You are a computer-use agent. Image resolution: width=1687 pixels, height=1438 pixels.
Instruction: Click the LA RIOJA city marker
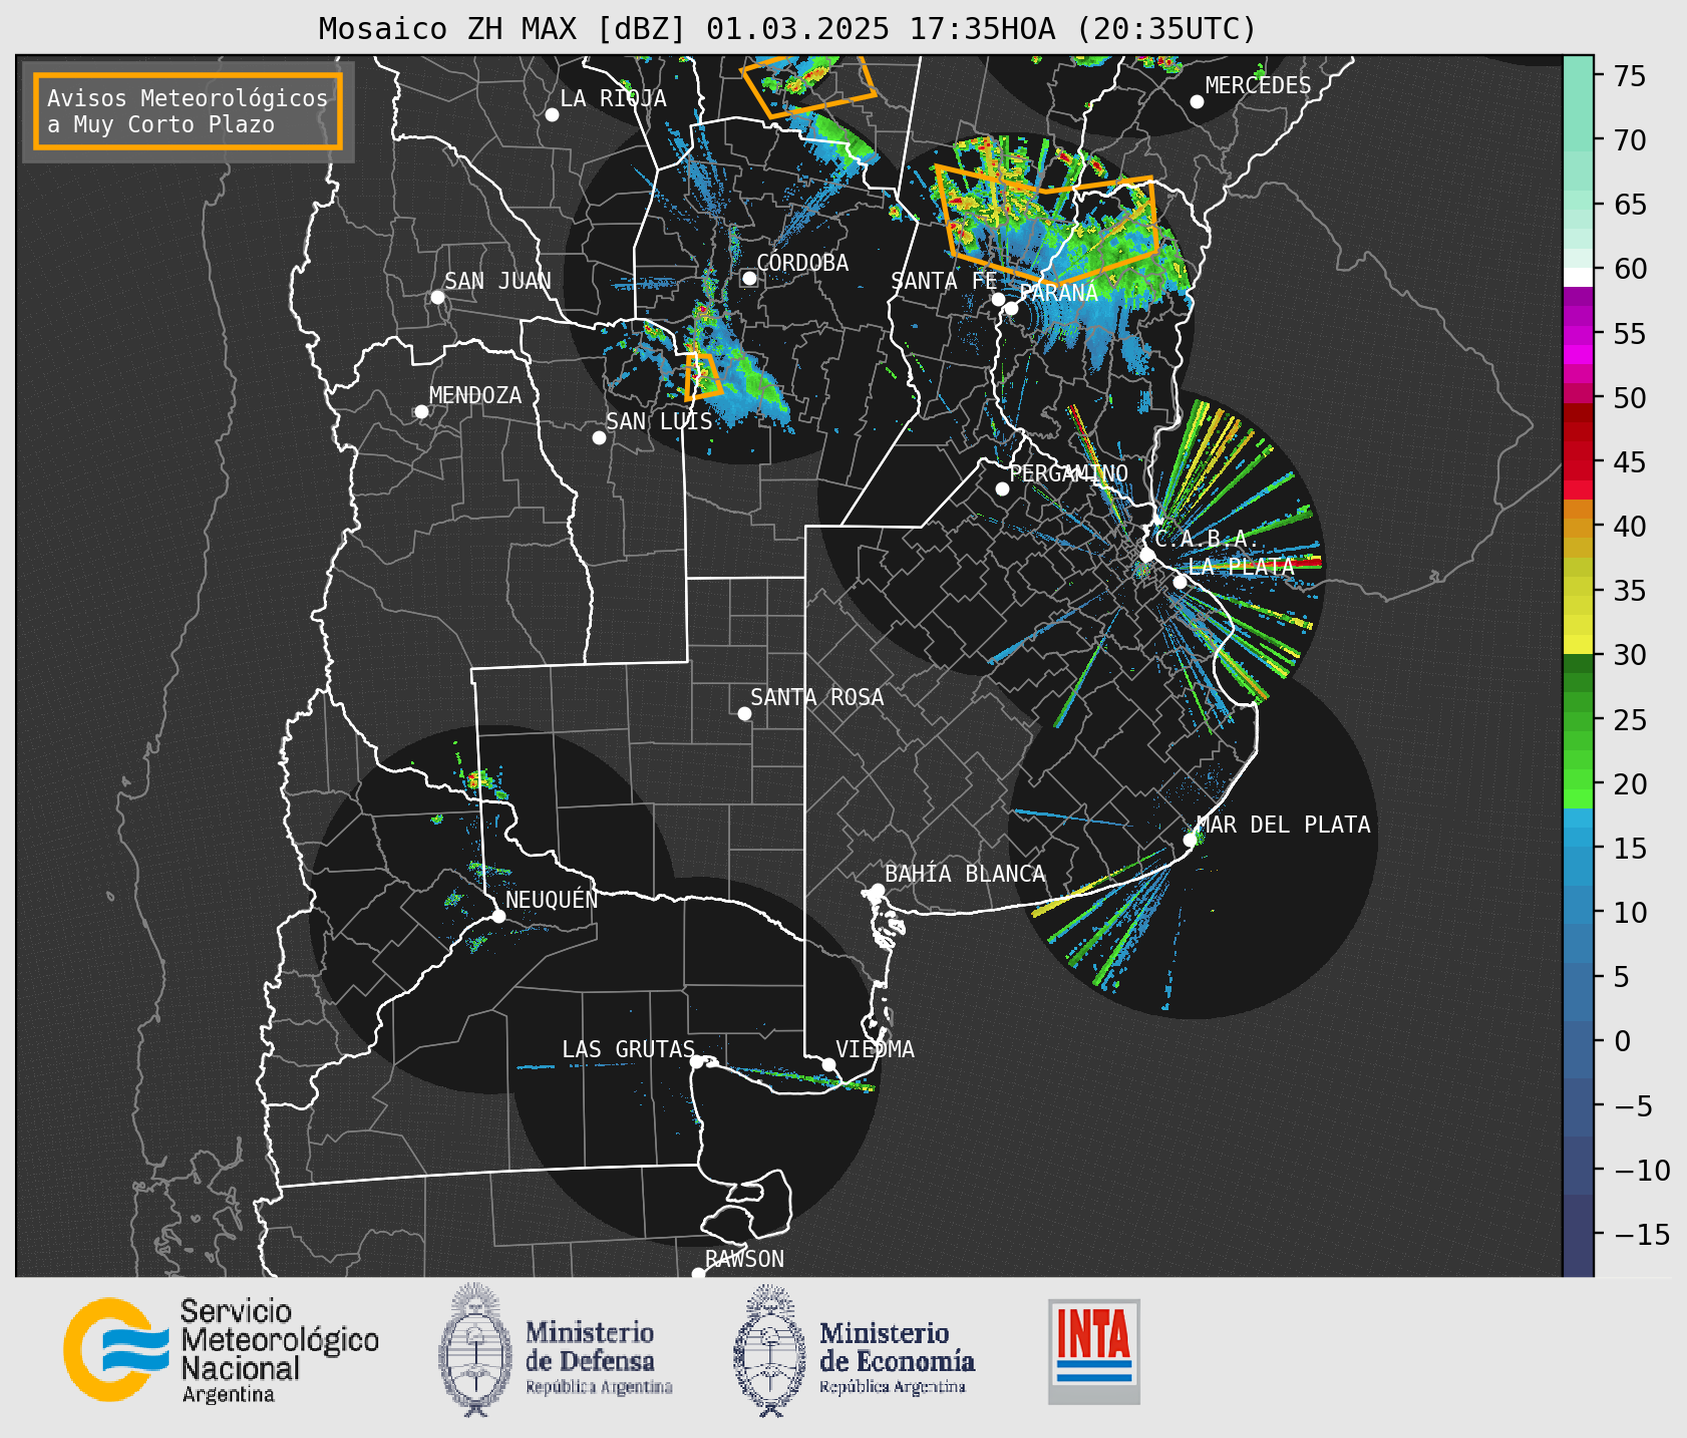click(552, 115)
